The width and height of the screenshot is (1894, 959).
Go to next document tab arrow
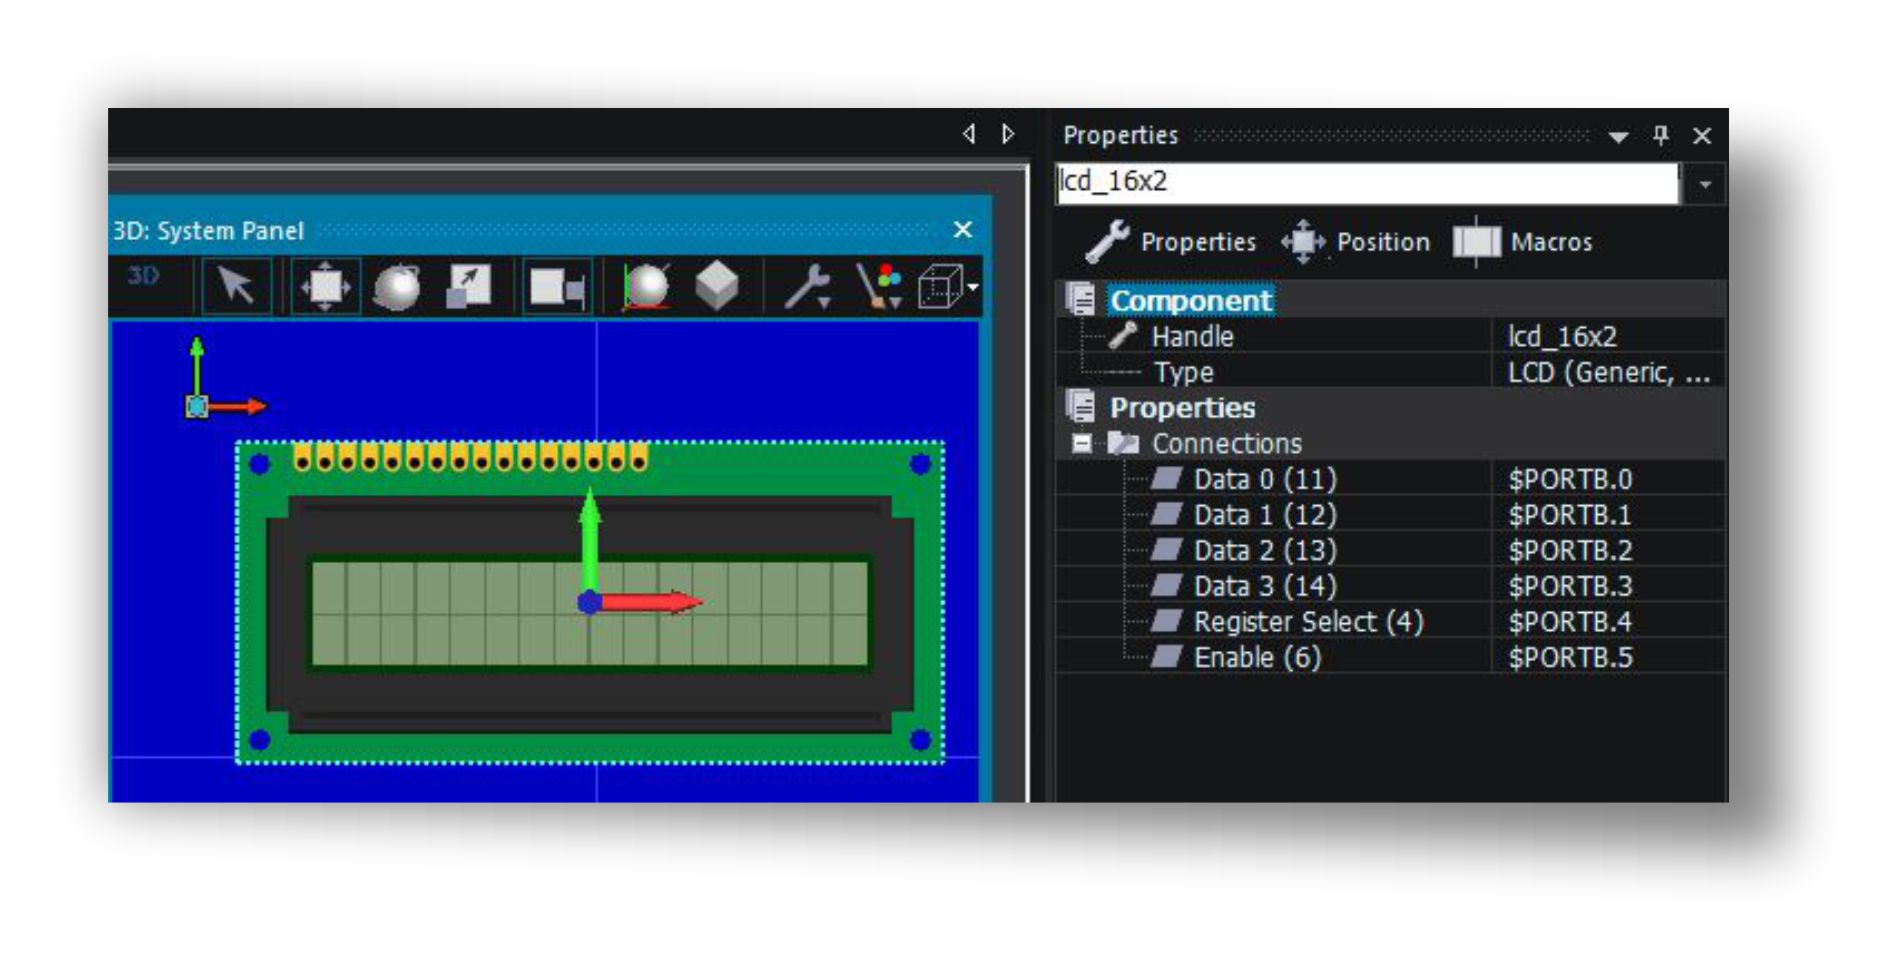click(x=1008, y=133)
